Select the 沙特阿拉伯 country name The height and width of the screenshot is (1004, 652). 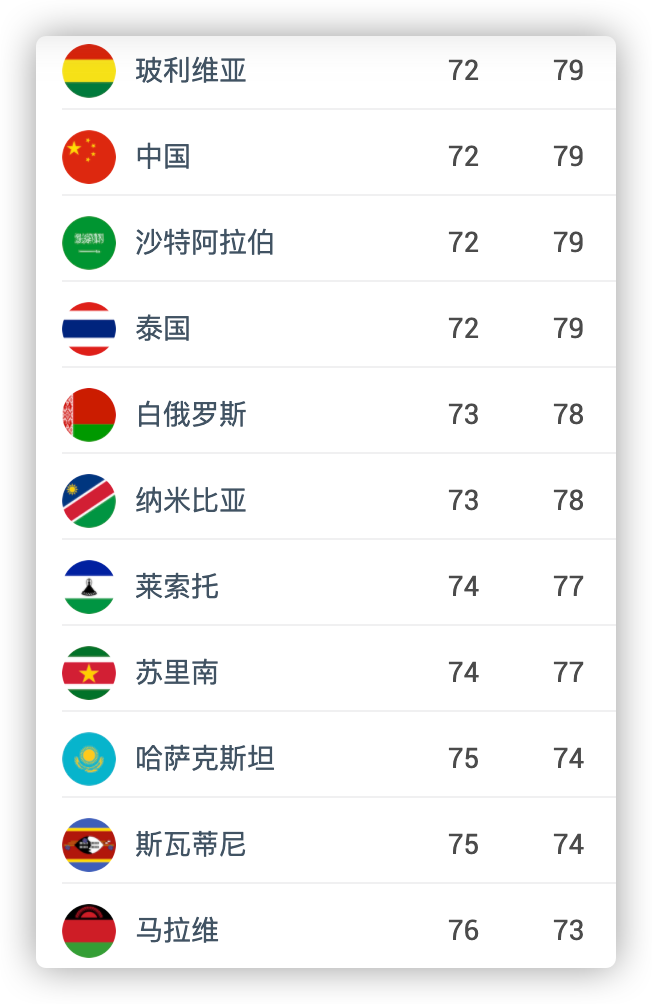[x=205, y=243]
